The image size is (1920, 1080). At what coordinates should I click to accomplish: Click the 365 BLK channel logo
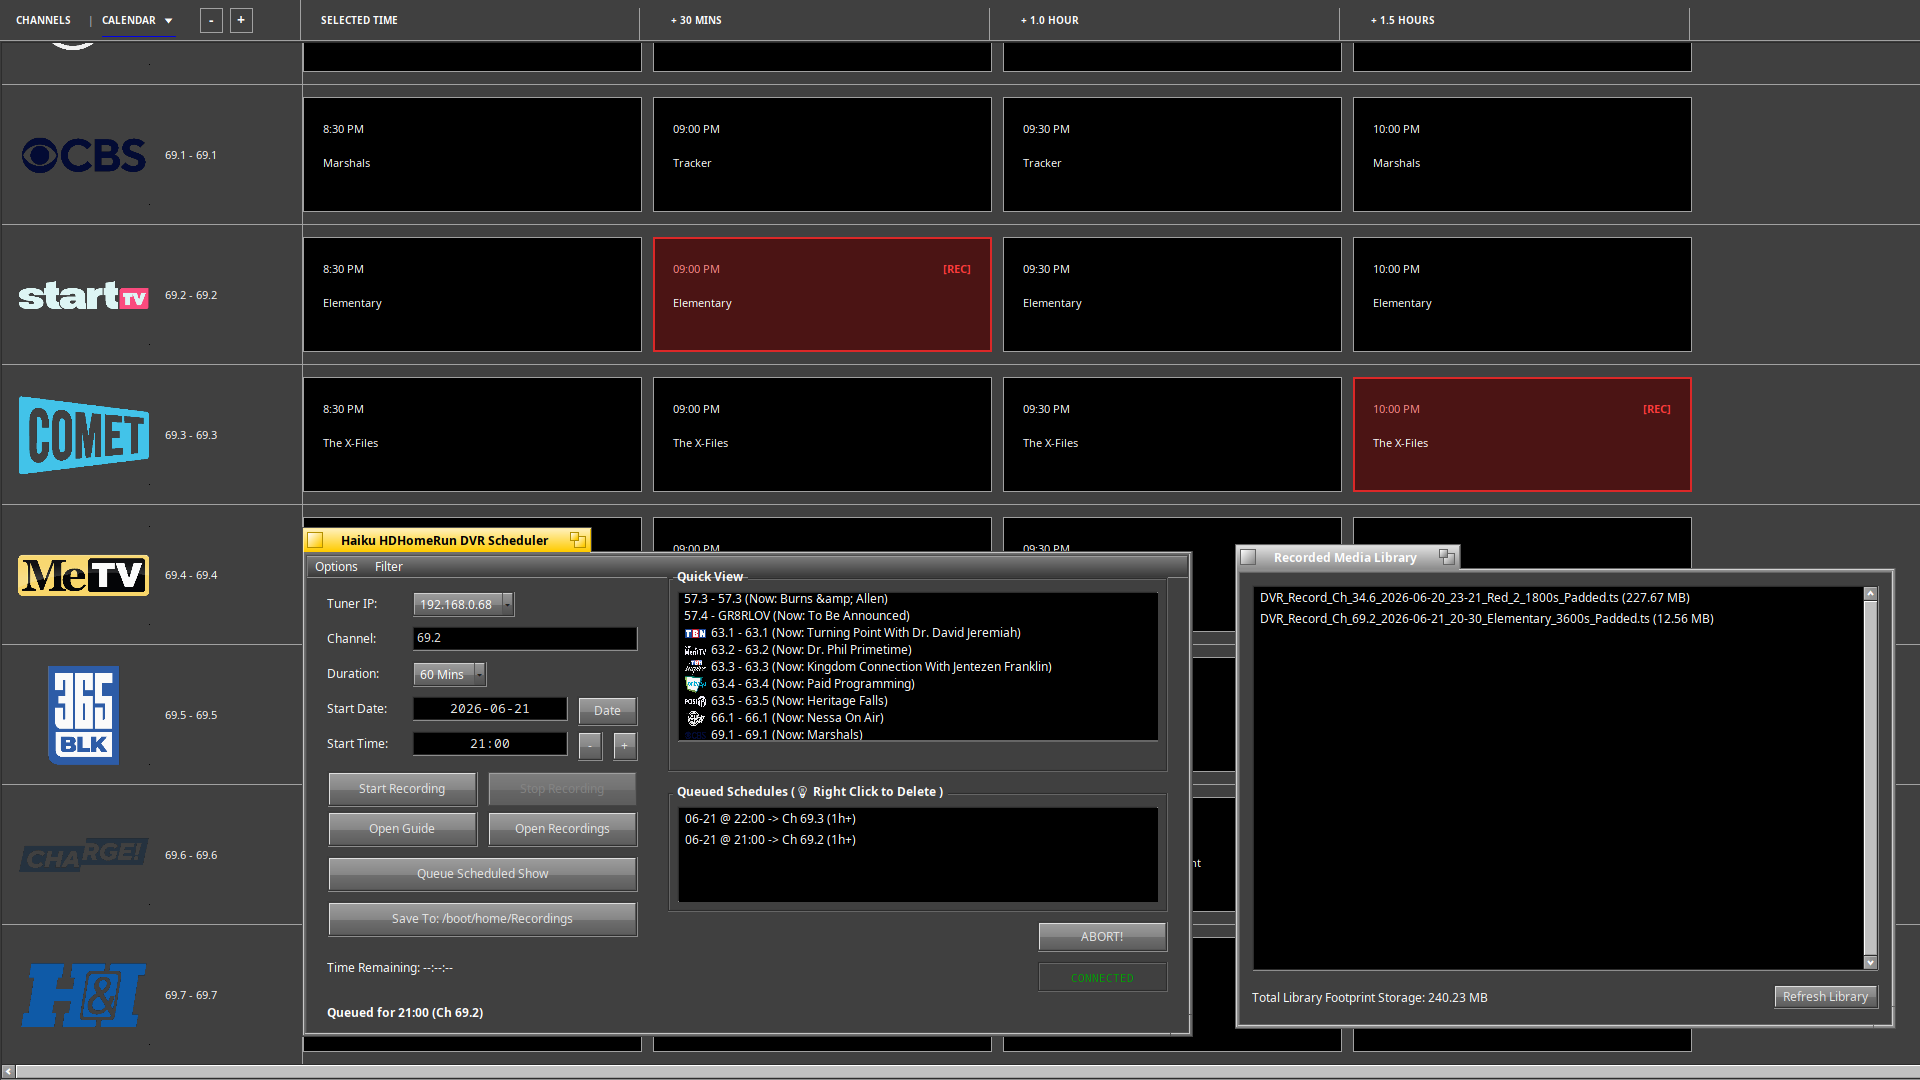click(x=84, y=715)
